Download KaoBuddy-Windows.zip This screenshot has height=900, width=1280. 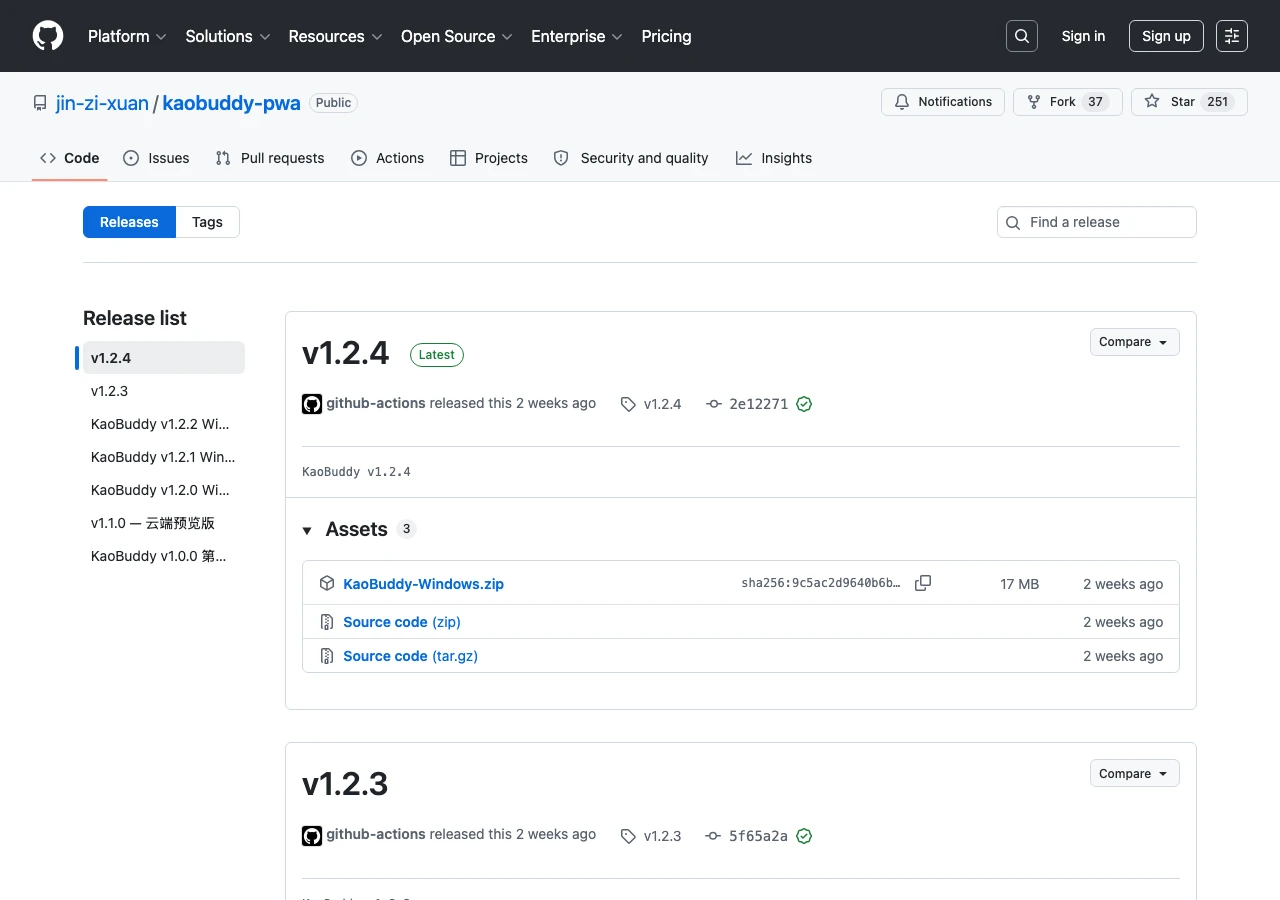[x=423, y=584]
